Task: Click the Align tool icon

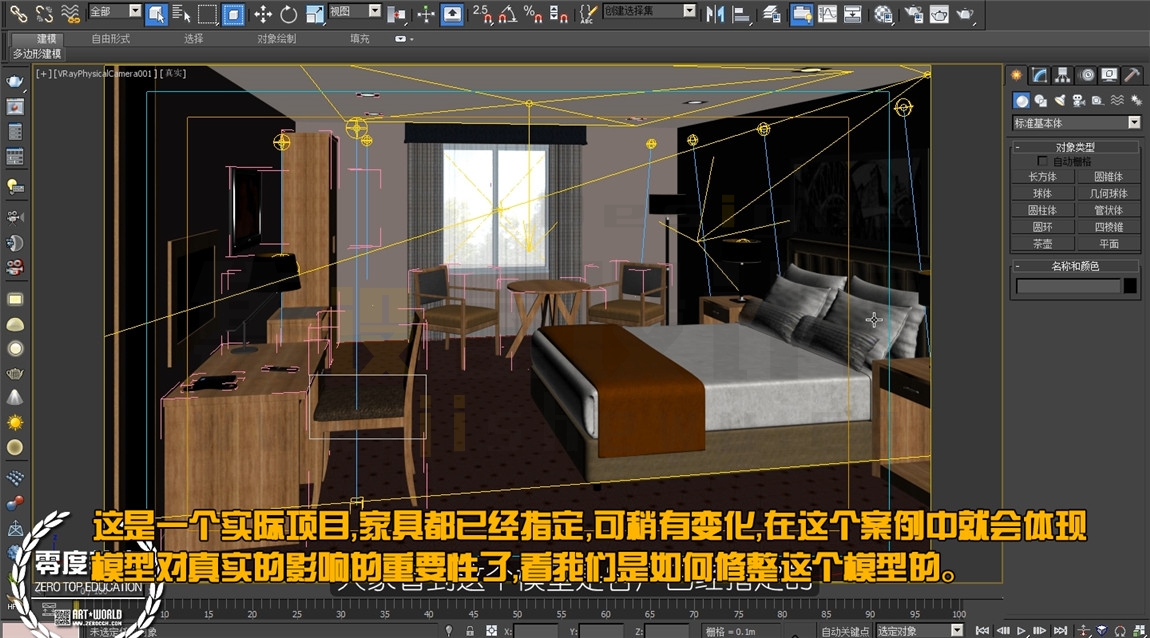Action: [x=741, y=13]
